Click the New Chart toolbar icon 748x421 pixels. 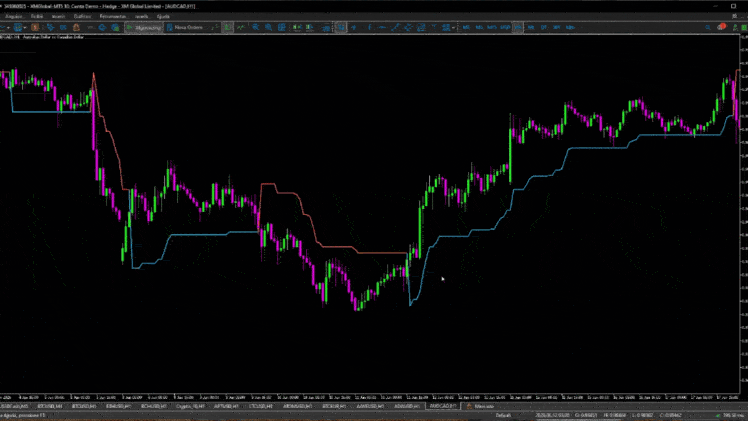[3, 27]
